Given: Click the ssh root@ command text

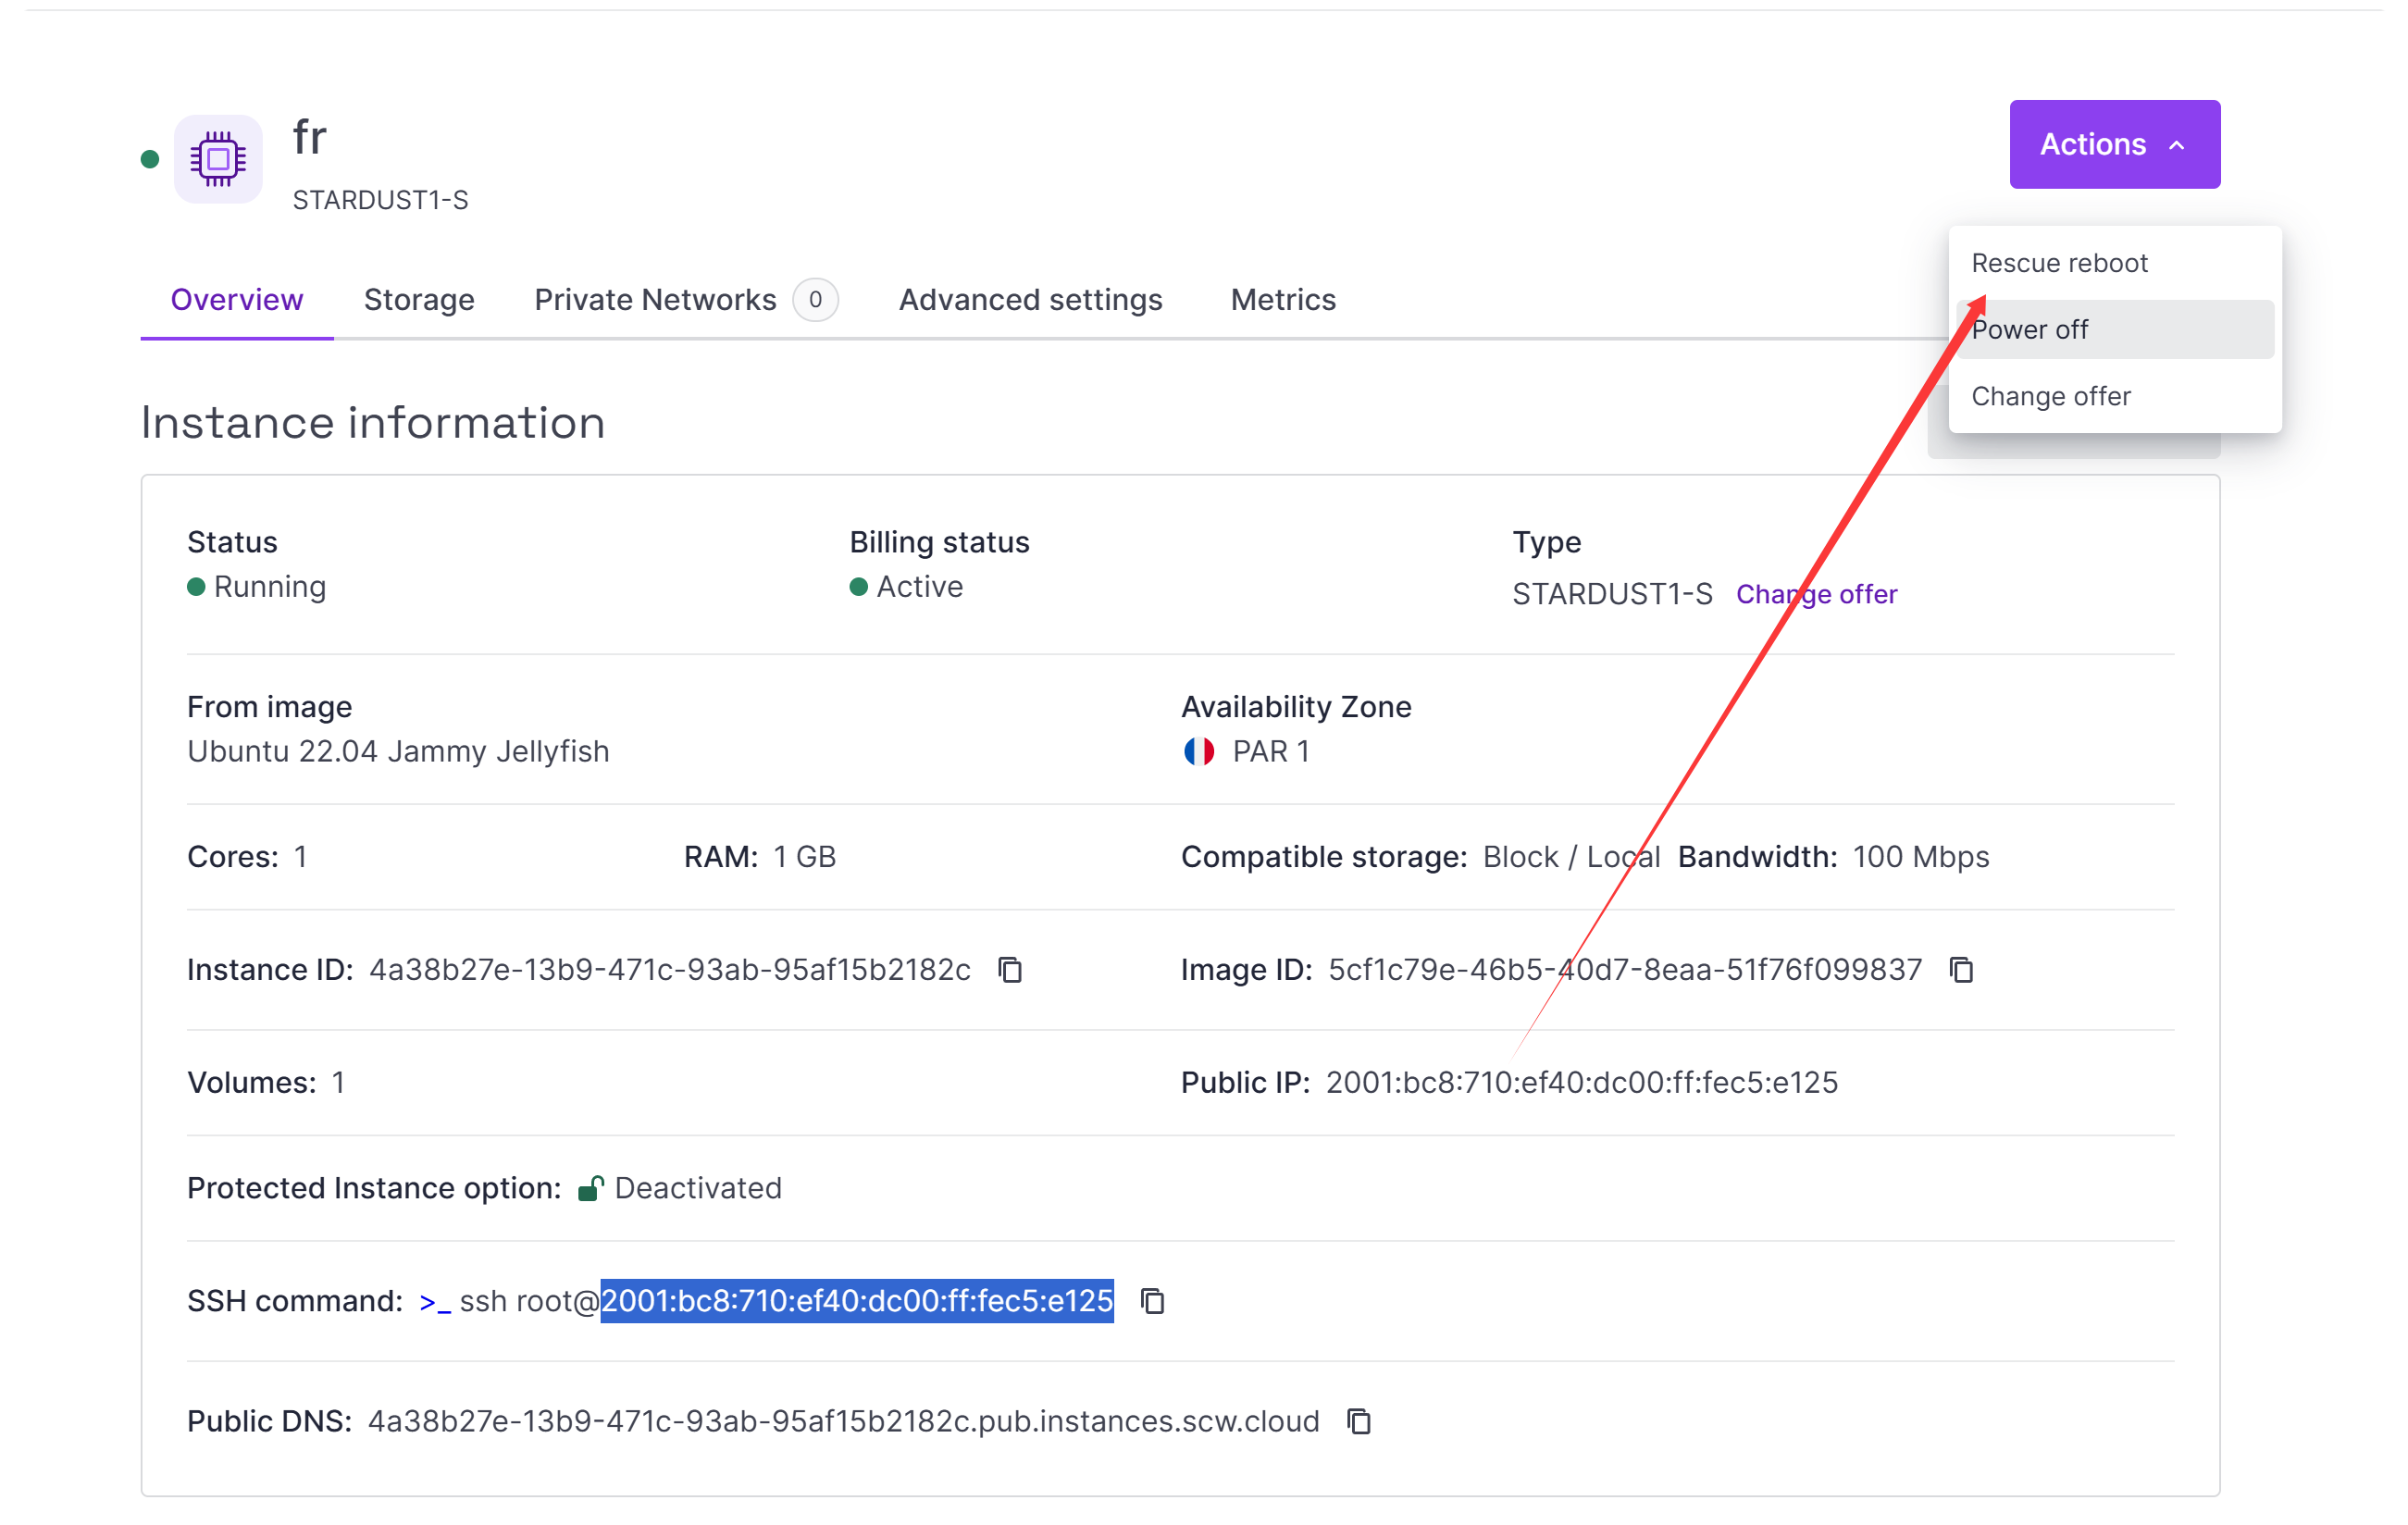Looking at the screenshot, I should click(x=529, y=1301).
